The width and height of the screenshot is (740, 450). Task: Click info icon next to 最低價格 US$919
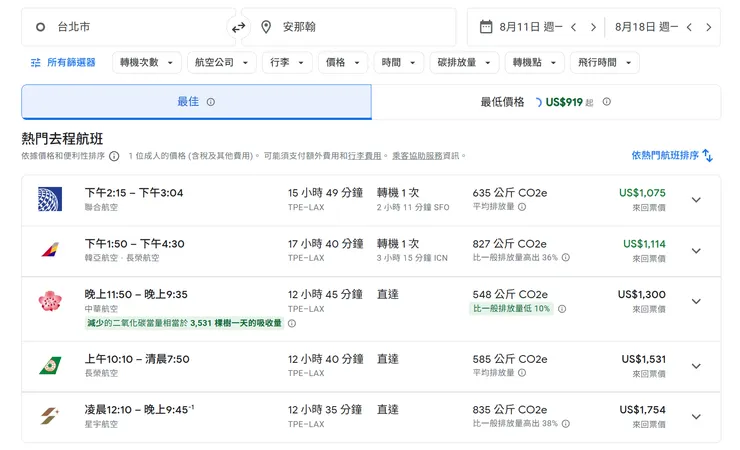[606, 101]
